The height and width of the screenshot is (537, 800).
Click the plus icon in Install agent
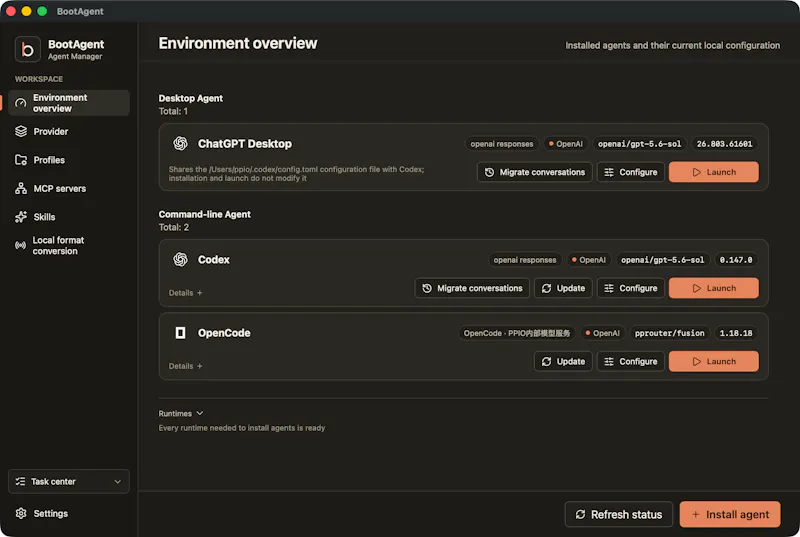[x=696, y=515]
